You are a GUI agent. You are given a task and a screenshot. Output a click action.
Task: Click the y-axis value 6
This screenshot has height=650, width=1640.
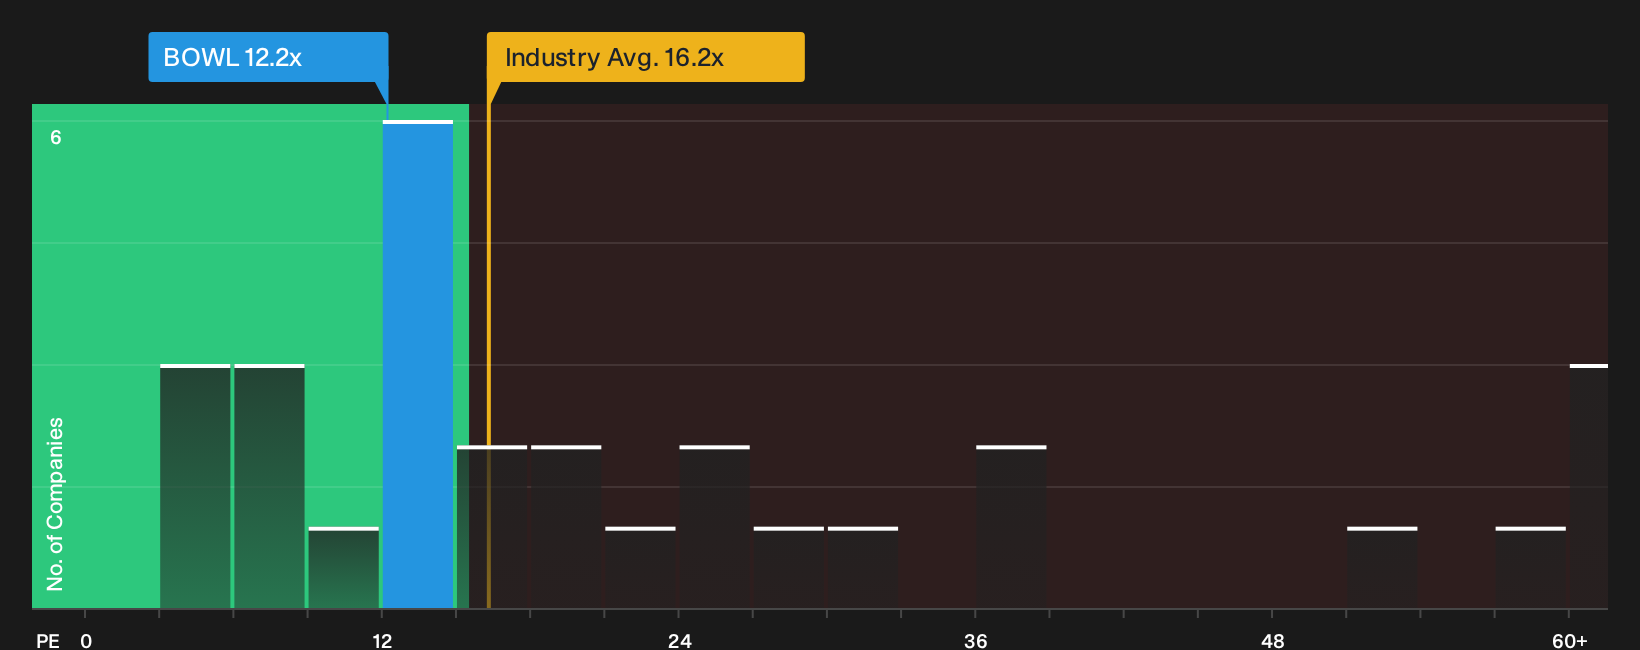click(56, 137)
